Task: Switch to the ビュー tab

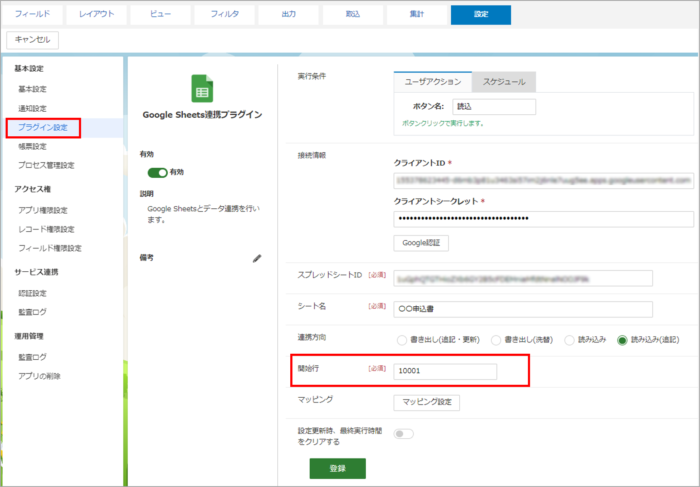Action: click(x=160, y=14)
